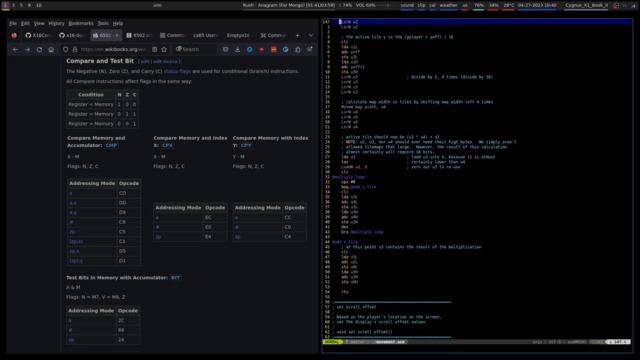Go back one page in the browser
This screenshot has width=640, height=360.
[x=15, y=49]
